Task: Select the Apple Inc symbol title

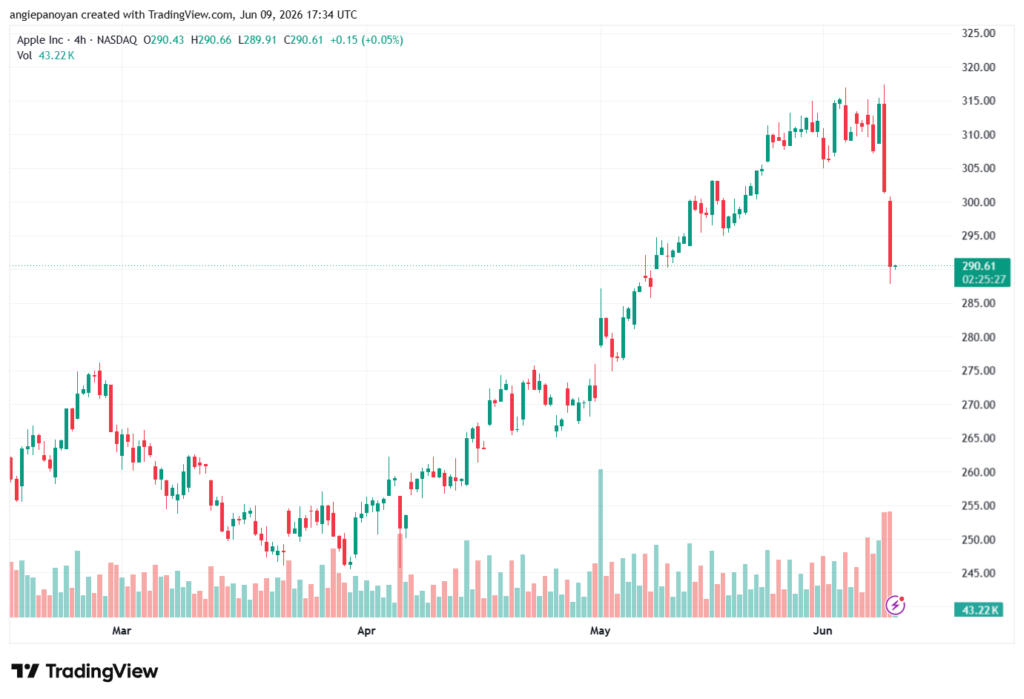Action: click(40, 40)
